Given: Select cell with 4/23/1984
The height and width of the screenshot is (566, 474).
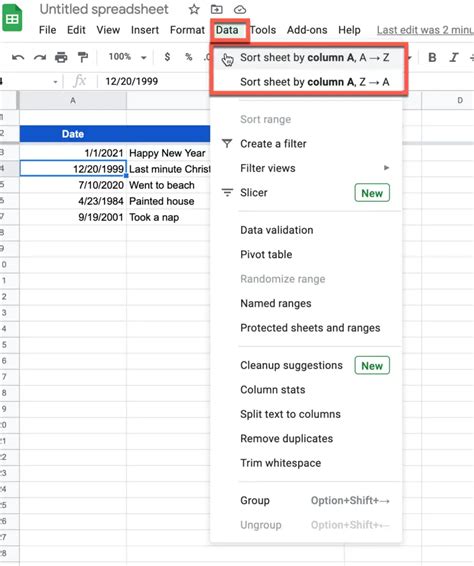Looking at the screenshot, I should pos(73,201).
